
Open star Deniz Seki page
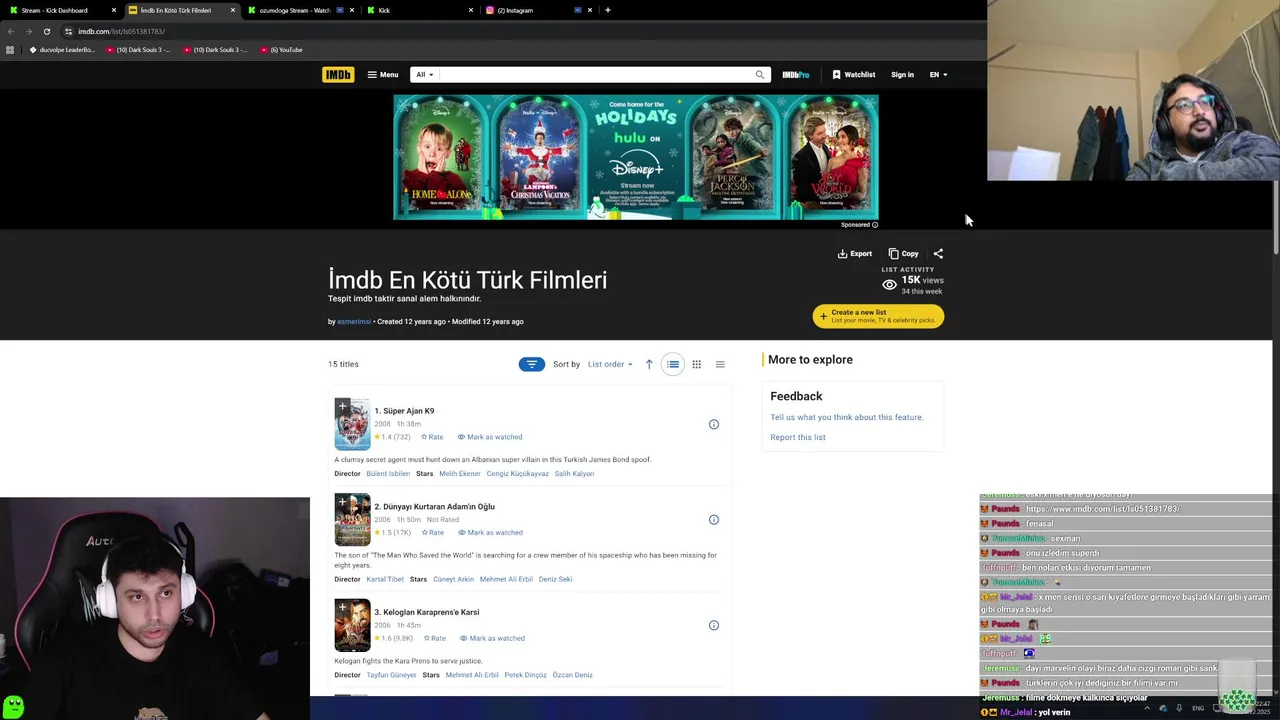click(555, 579)
